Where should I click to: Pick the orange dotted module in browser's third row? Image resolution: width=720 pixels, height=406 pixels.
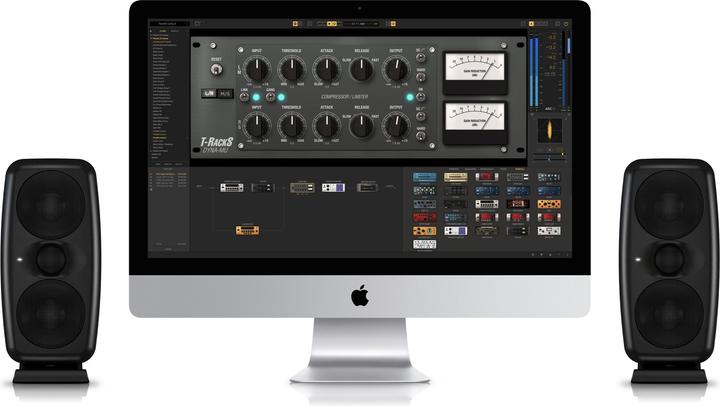coord(549,203)
